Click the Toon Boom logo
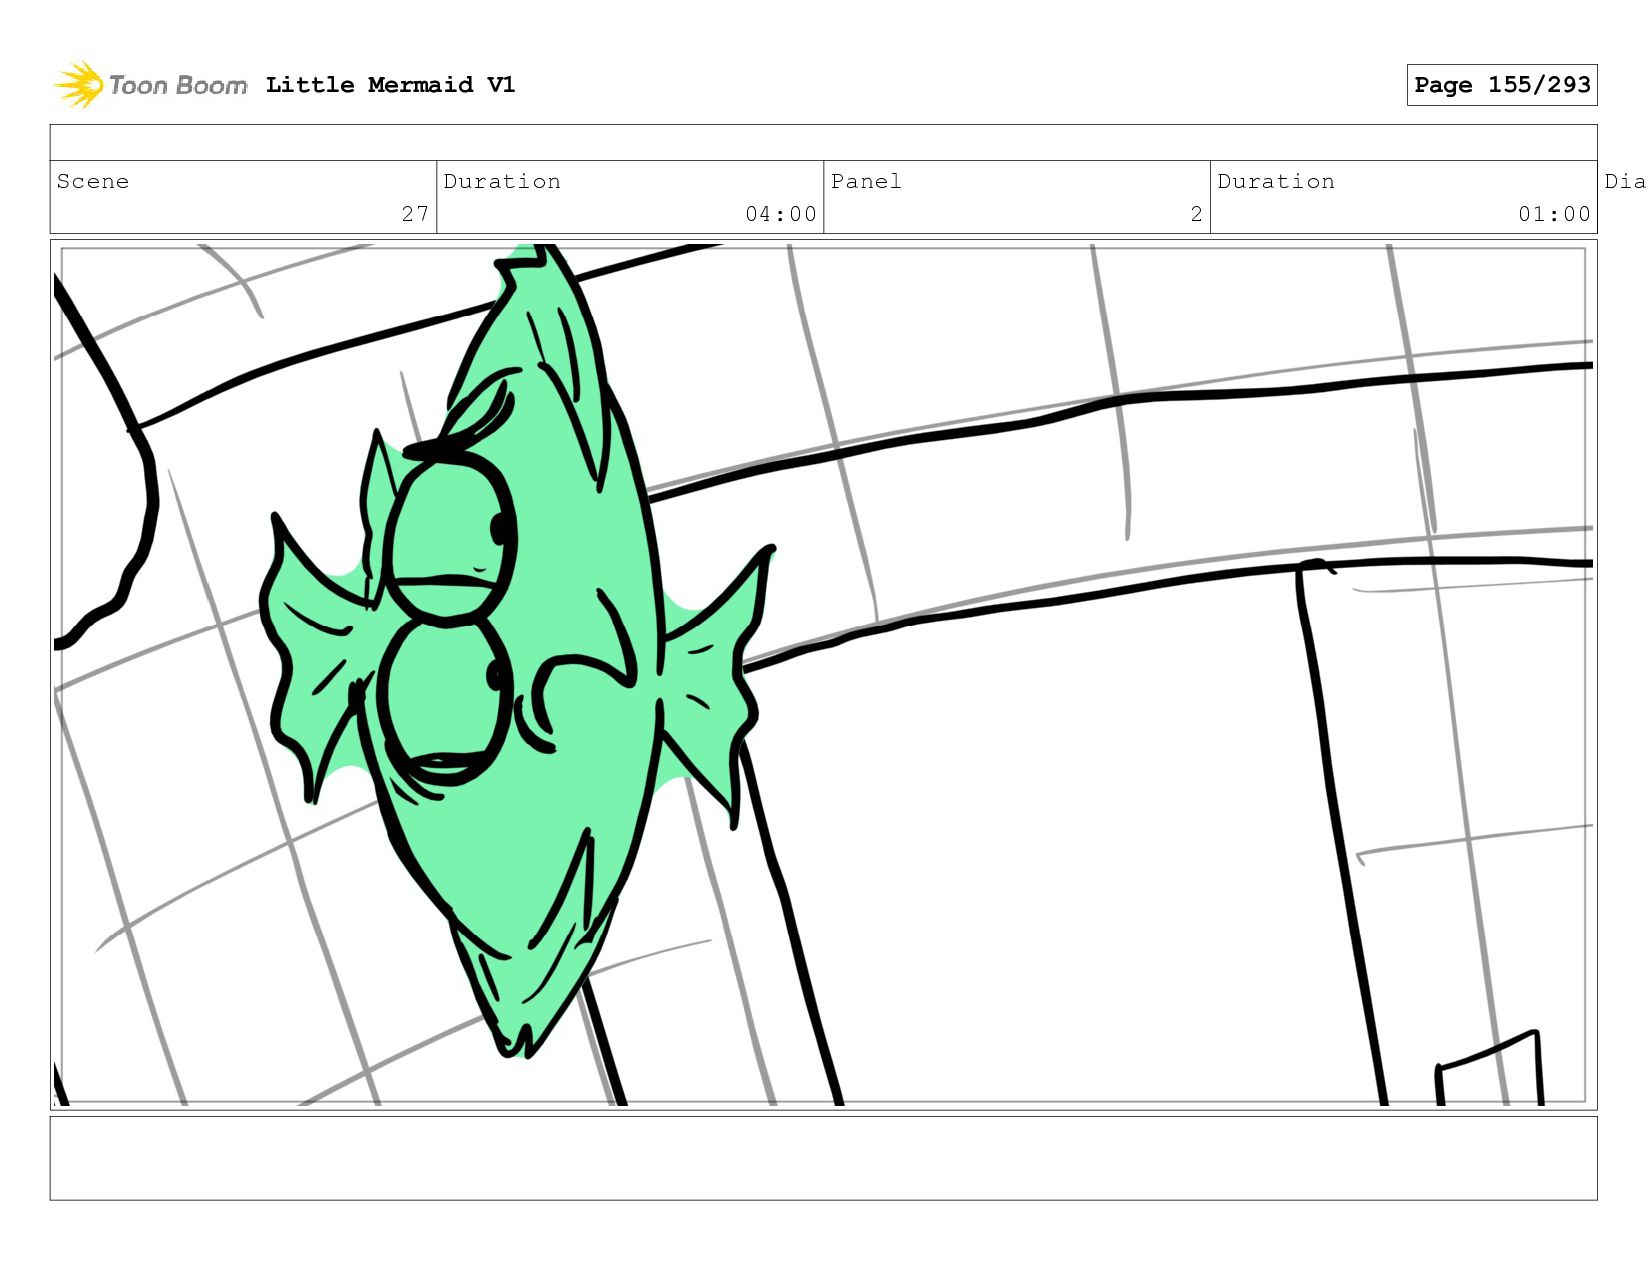1650x1275 pixels. (x=150, y=85)
